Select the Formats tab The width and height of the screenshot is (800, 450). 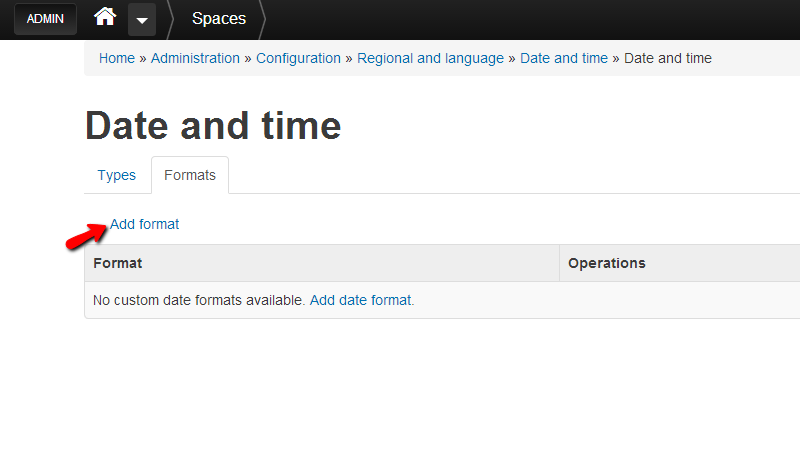[189, 175]
